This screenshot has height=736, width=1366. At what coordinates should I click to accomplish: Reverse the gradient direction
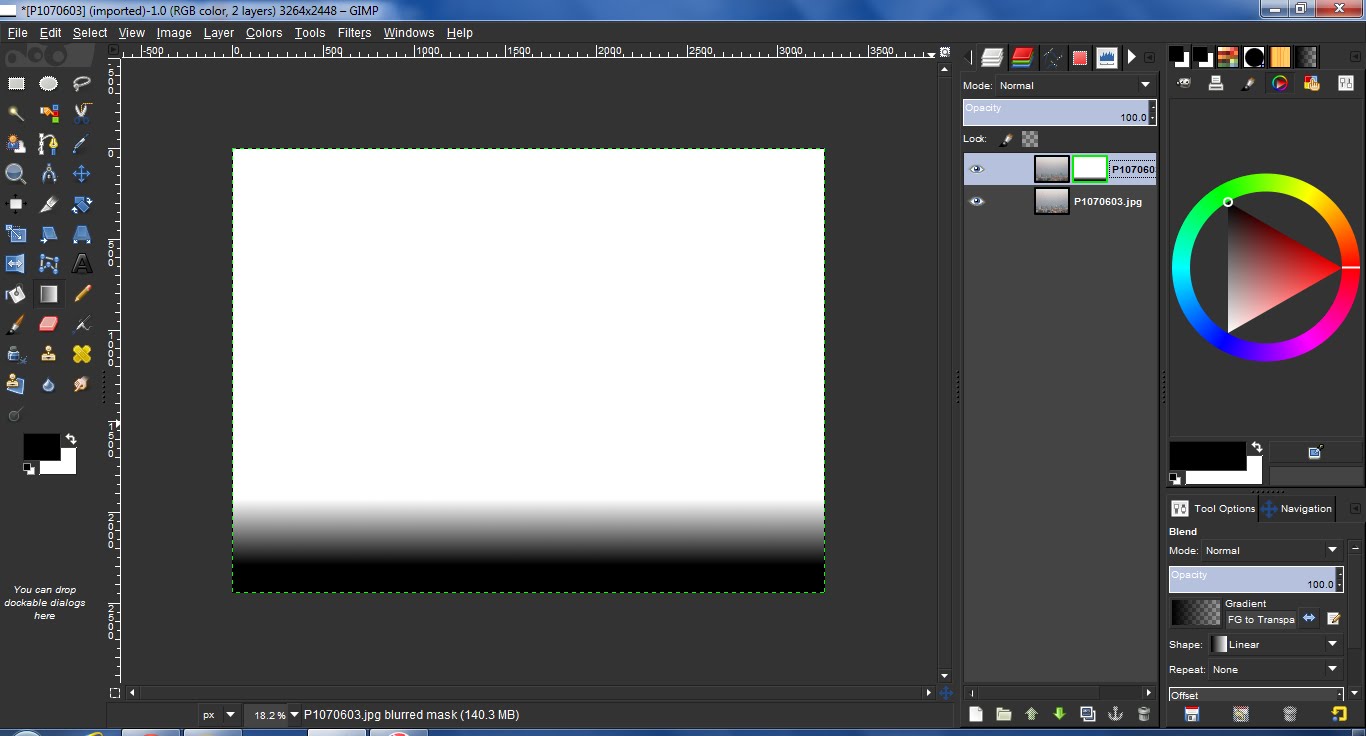point(1309,618)
